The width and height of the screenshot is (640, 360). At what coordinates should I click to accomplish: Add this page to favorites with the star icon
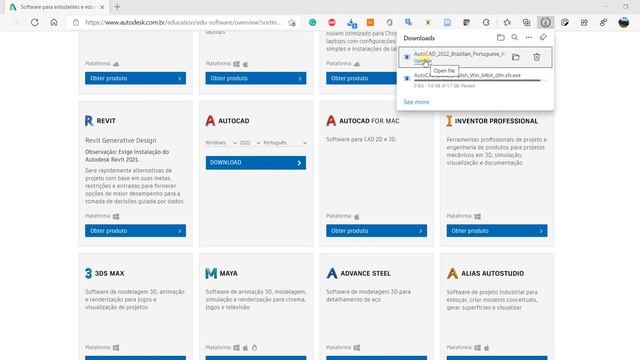(291, 22)
